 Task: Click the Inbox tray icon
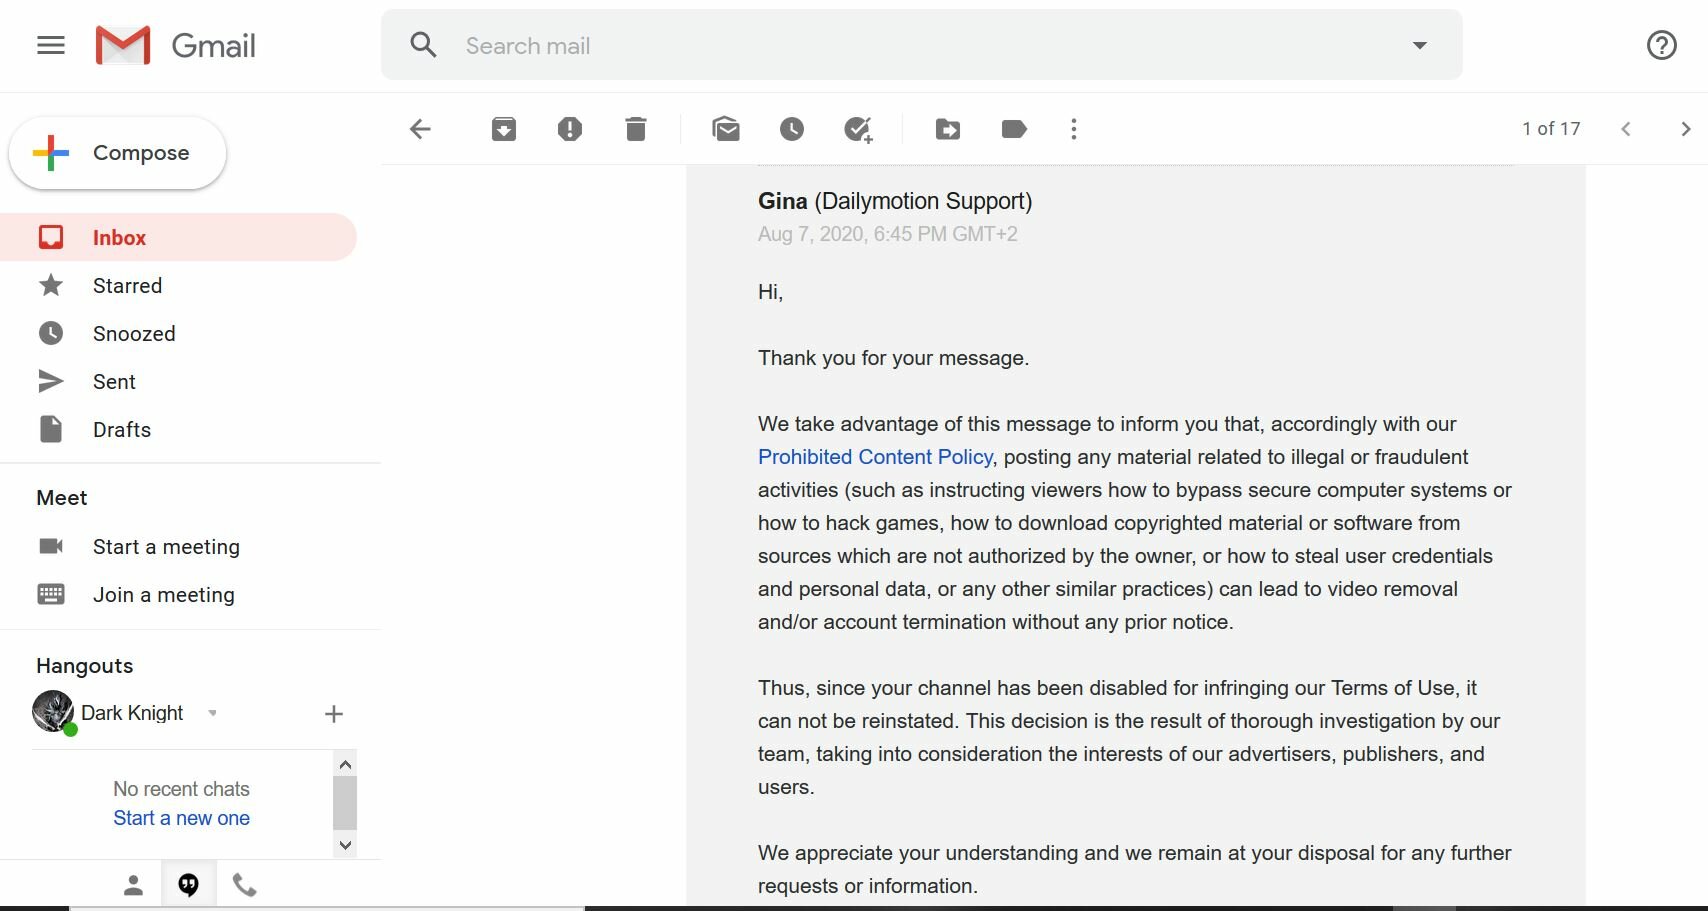(51, 237)
